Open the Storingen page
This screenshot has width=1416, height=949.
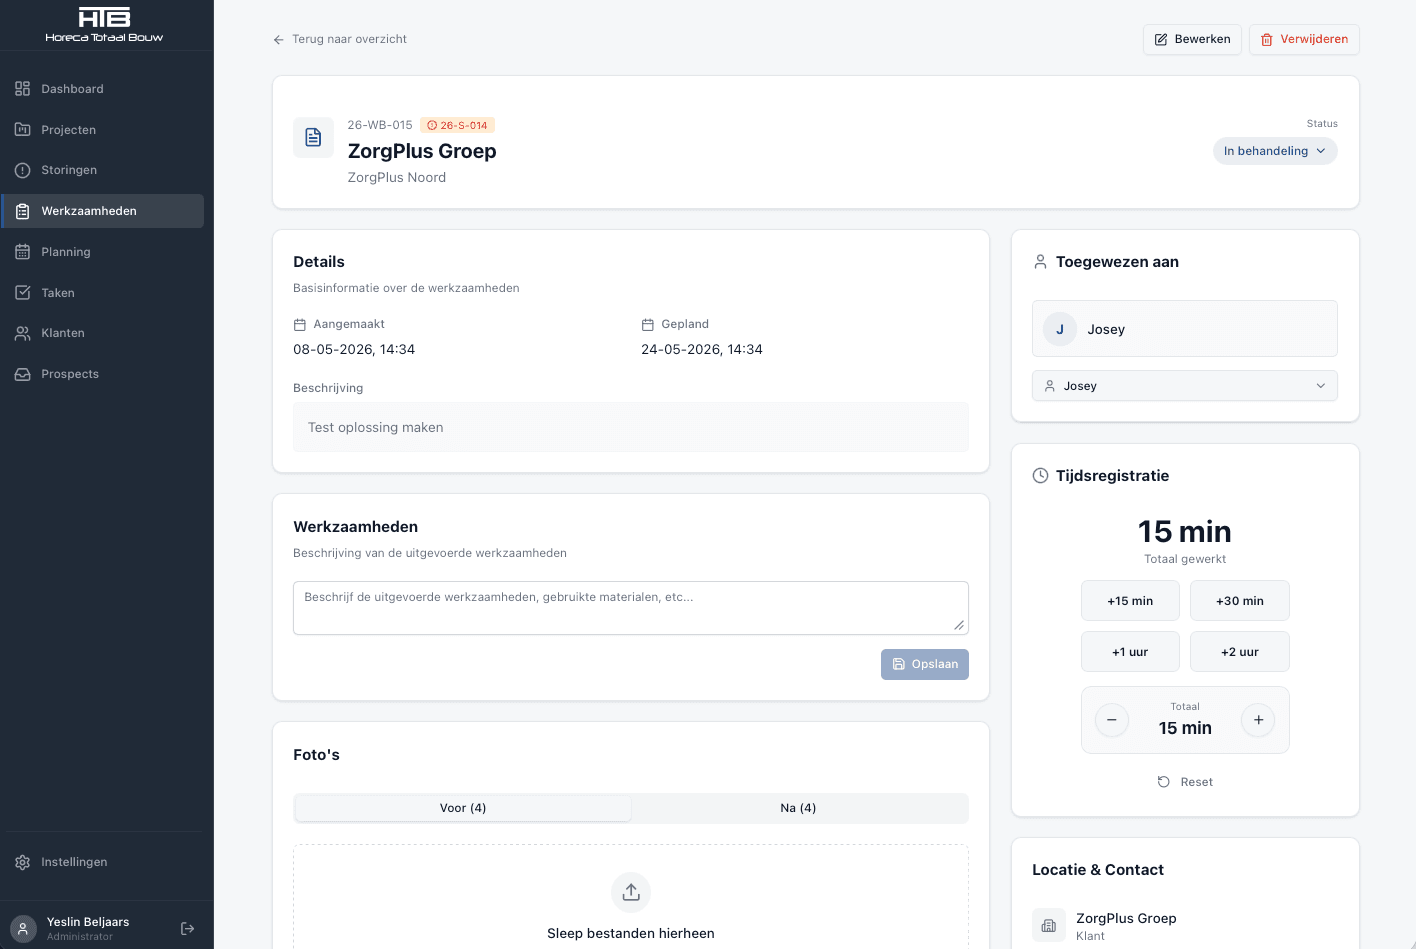tap(104, 170)
